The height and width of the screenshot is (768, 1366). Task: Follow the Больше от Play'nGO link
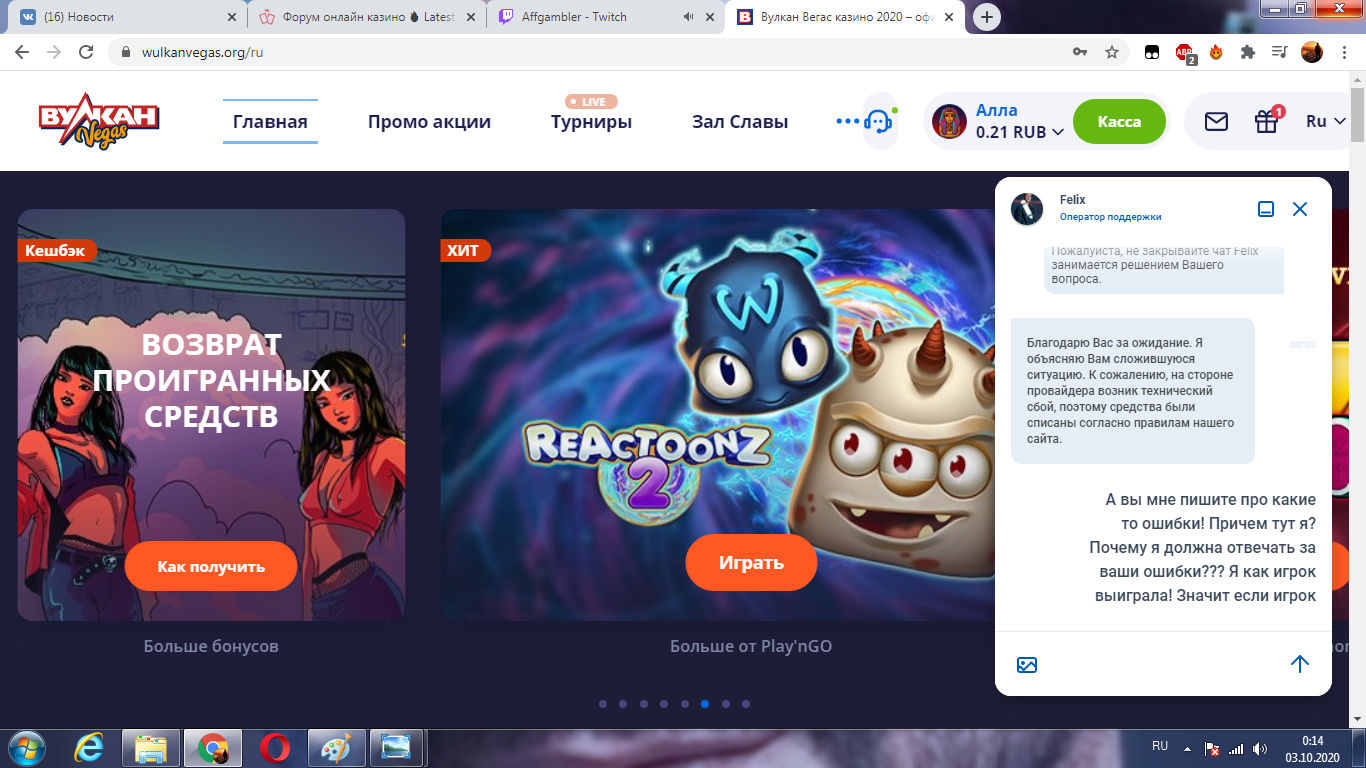(751, 646)
